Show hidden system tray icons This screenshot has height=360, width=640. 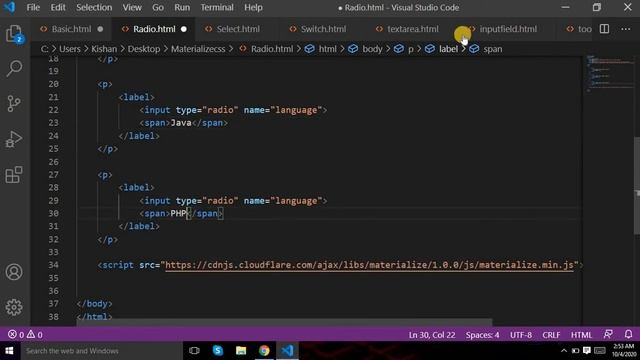point(564,351)
